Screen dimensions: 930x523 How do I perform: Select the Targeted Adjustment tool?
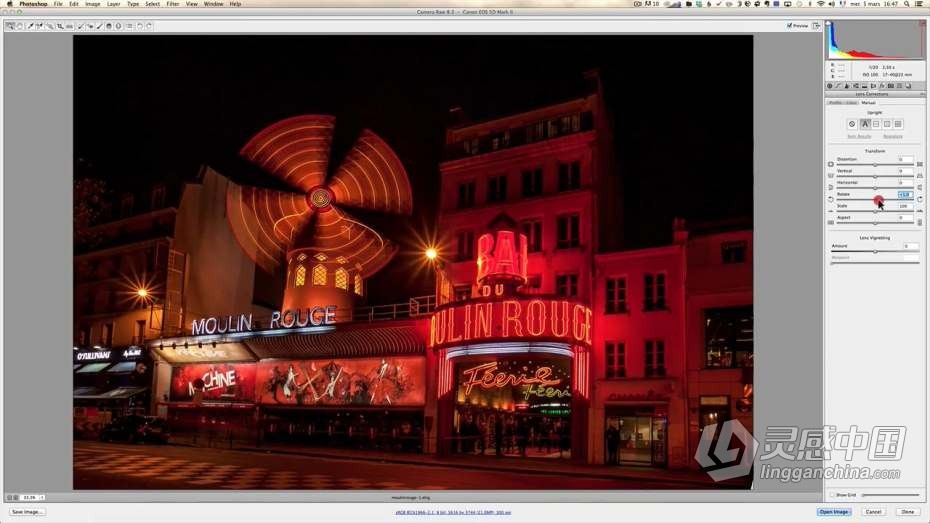click(x=50, y=26)
